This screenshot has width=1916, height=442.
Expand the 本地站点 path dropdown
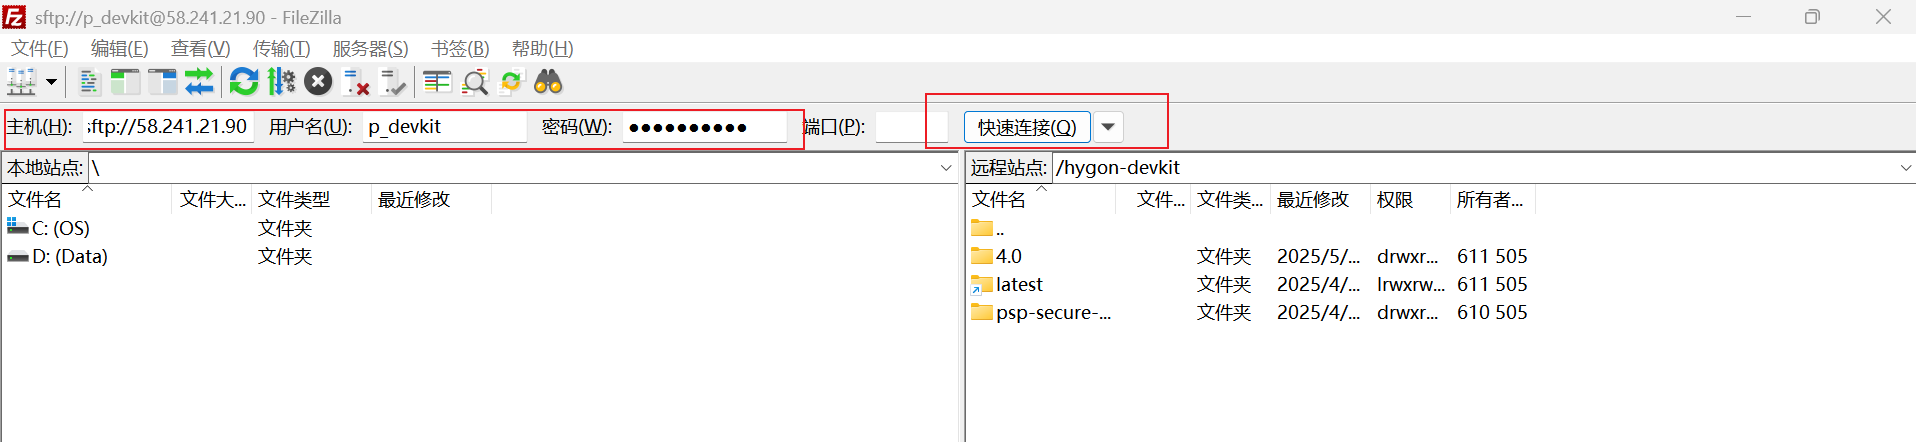coord(946,168)
